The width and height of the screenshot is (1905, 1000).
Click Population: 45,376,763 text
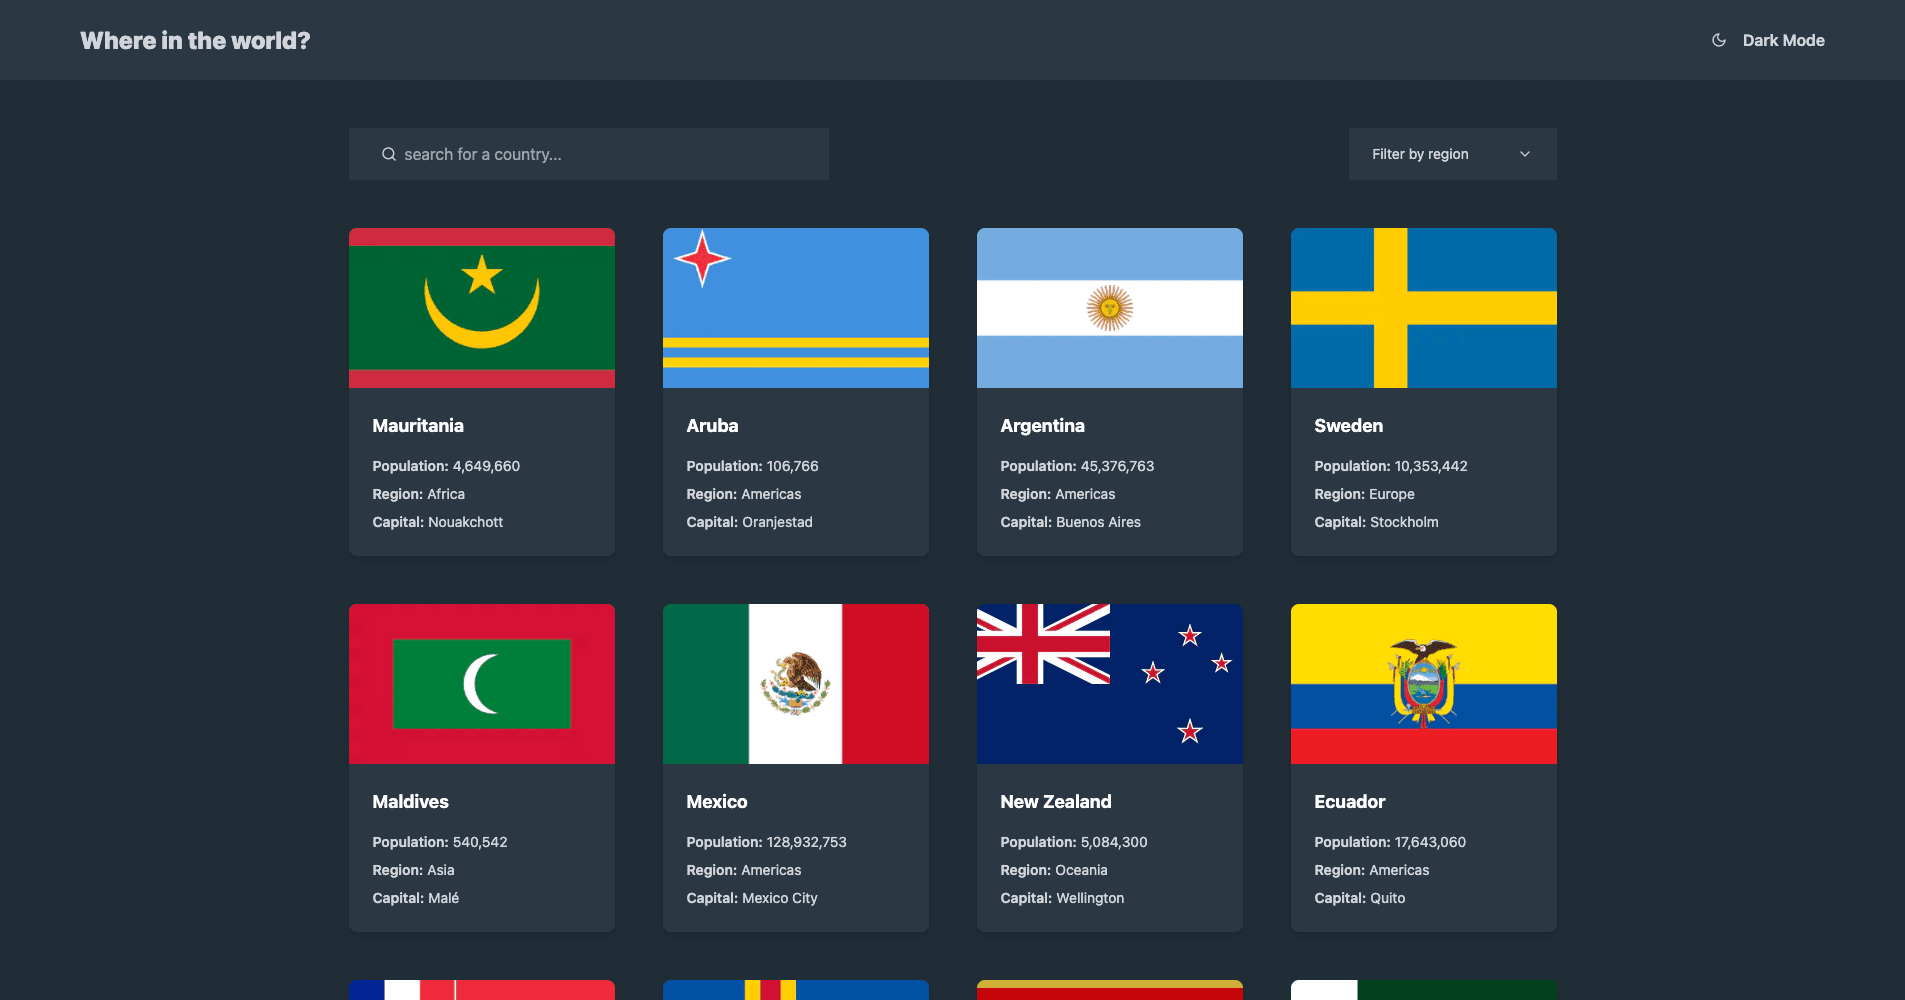pyautogui.click(x=1077, y=466)
